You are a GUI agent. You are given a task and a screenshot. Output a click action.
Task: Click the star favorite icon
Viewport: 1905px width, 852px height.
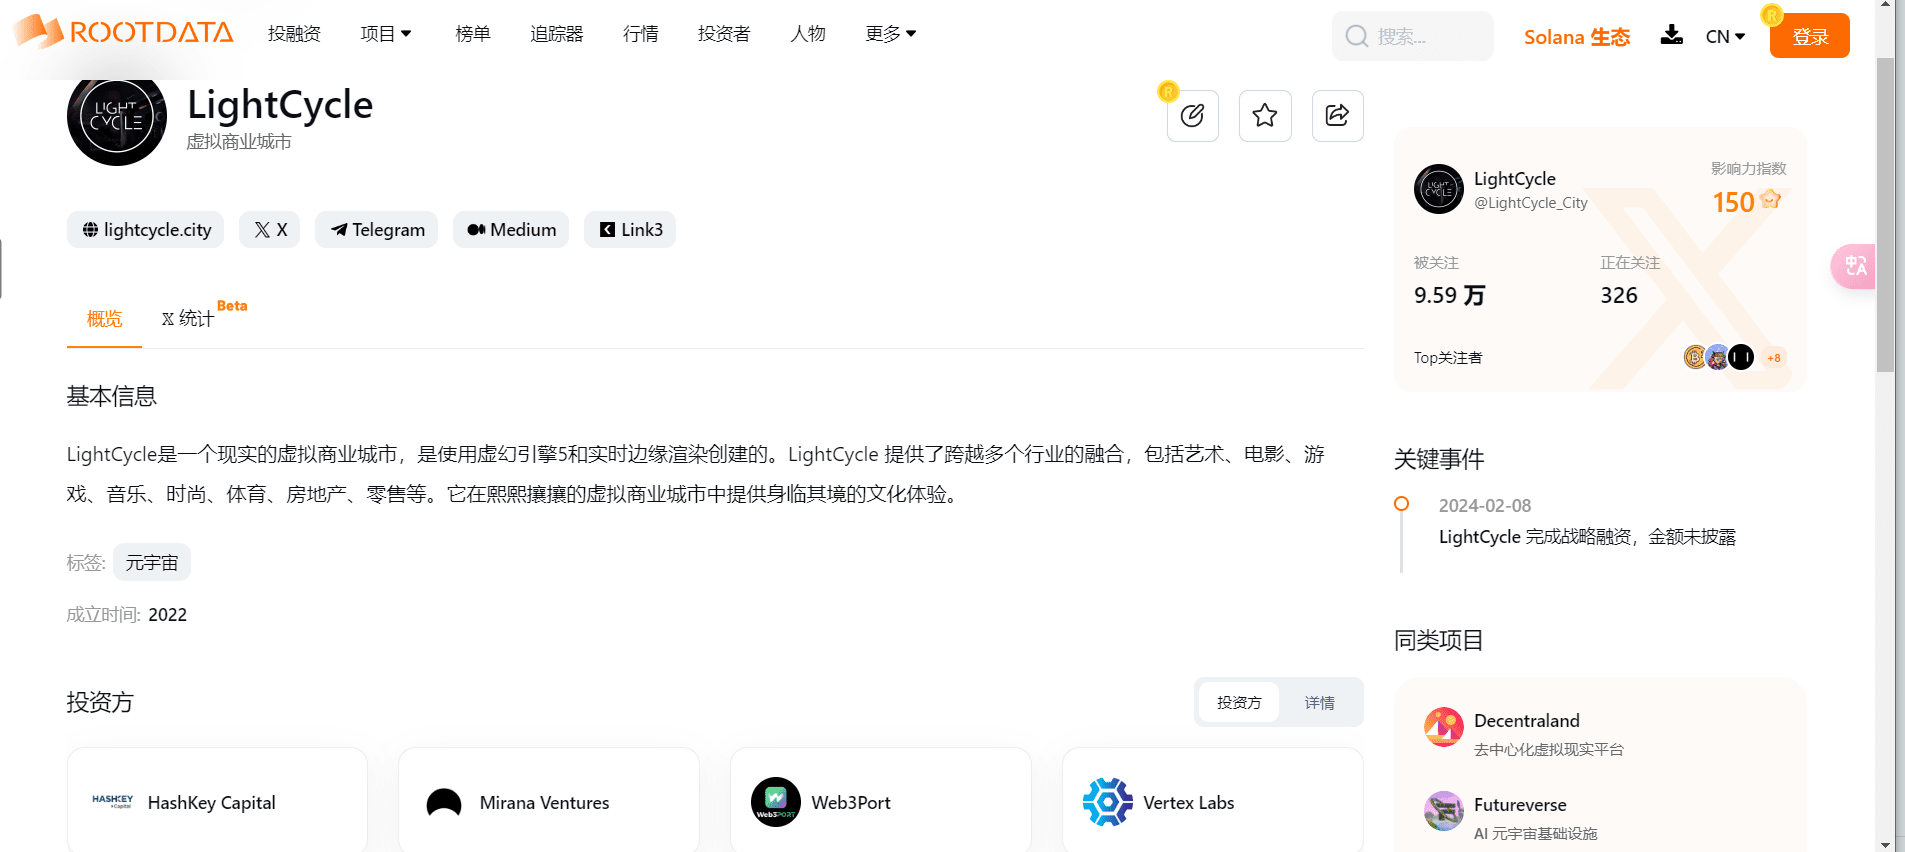(1265, 116)
